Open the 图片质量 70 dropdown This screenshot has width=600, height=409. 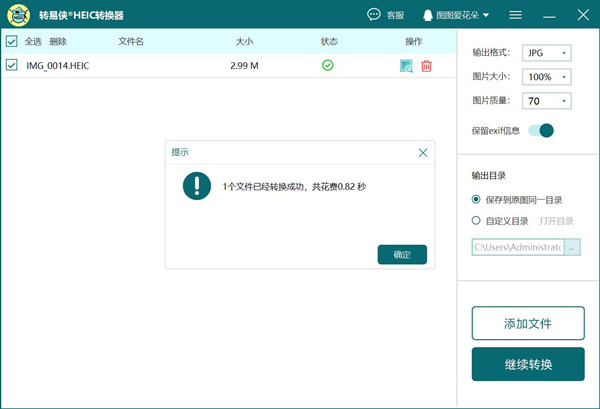coord(548,101)
